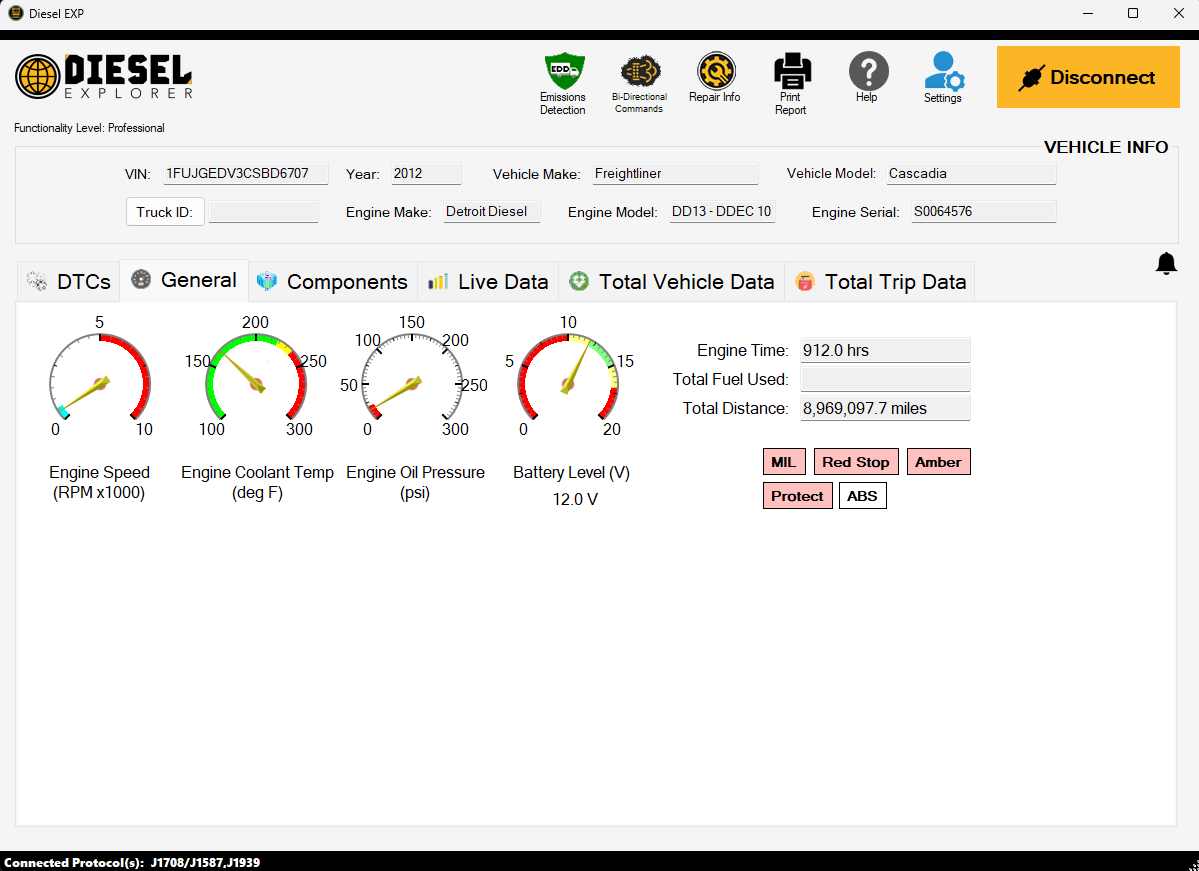Switch to the DTCs tab
The image size is (1199, 871).
(70, 281)
